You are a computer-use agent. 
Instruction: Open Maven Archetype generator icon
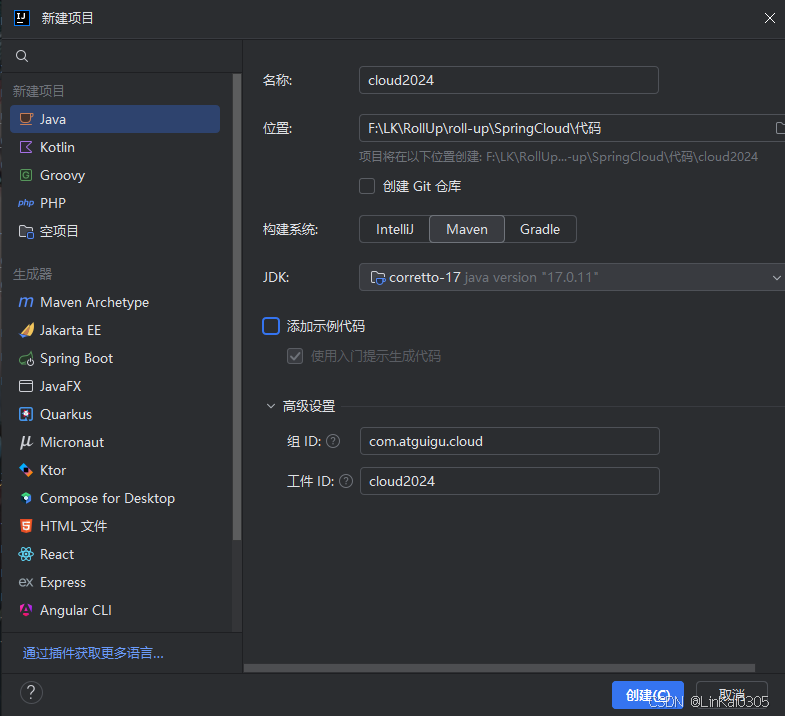[26, 302]
